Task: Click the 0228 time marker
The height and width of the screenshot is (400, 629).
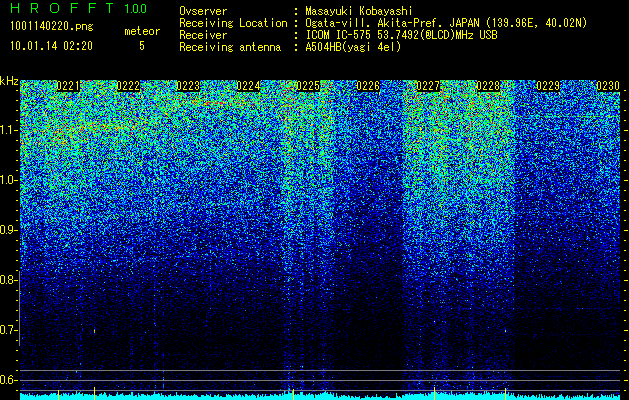Action: point(488,86)
